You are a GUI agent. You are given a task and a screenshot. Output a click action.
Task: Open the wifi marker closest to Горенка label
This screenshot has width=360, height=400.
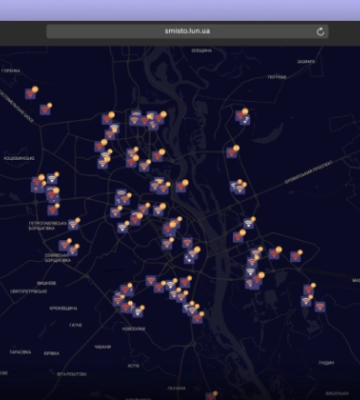(31, 94)
